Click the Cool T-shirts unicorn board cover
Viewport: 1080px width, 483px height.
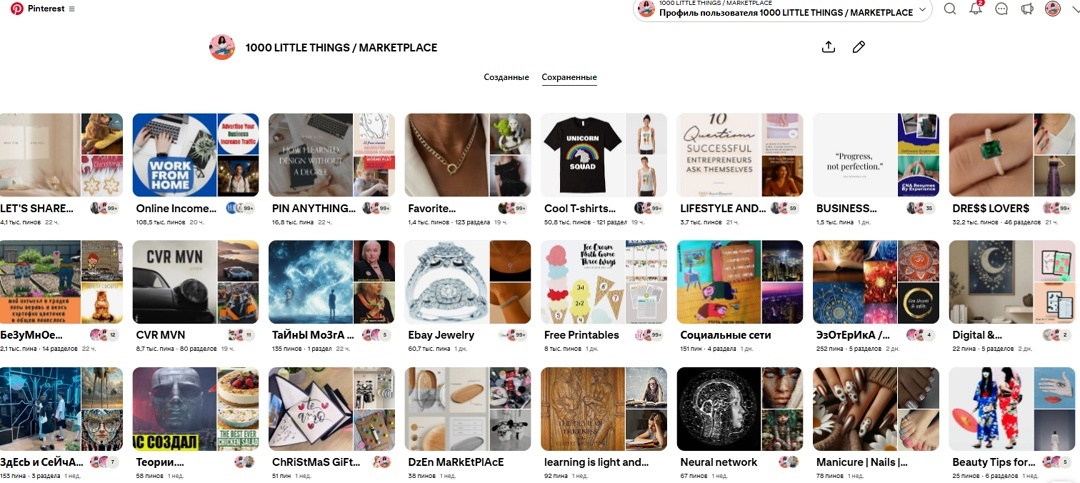(x=604, y=155)
